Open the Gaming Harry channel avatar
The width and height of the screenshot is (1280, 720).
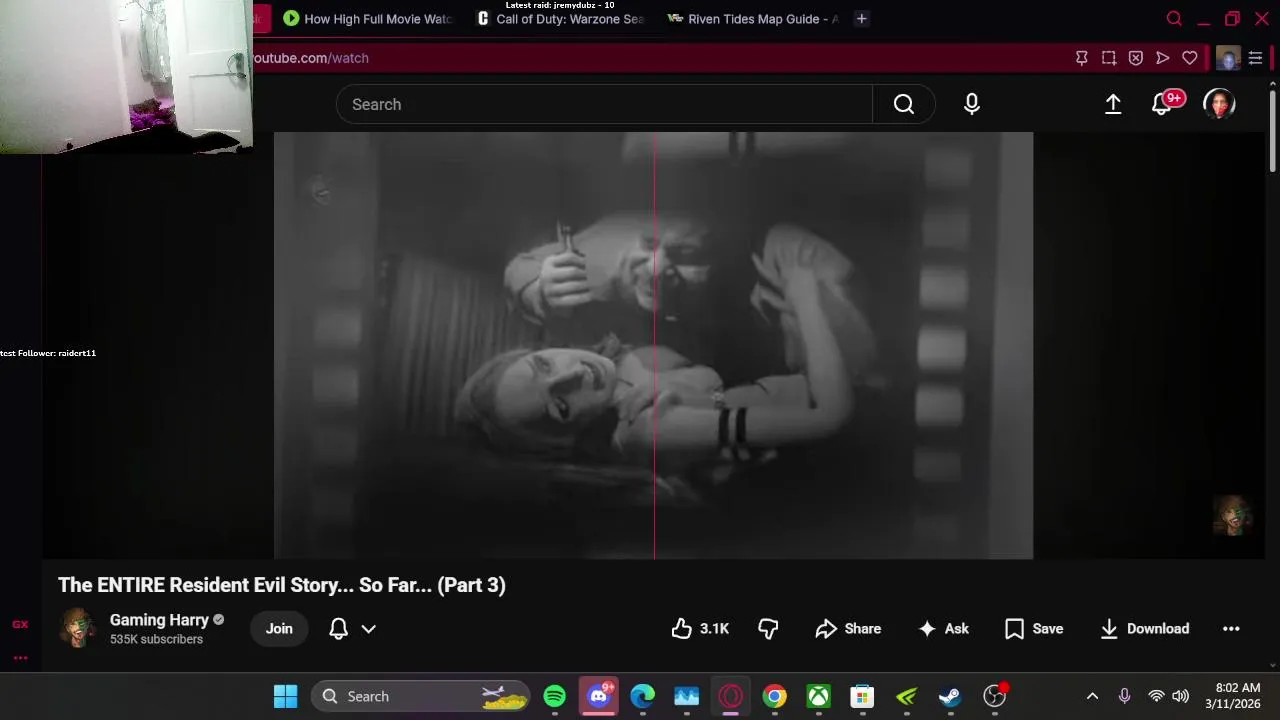(x=77, y=628)
